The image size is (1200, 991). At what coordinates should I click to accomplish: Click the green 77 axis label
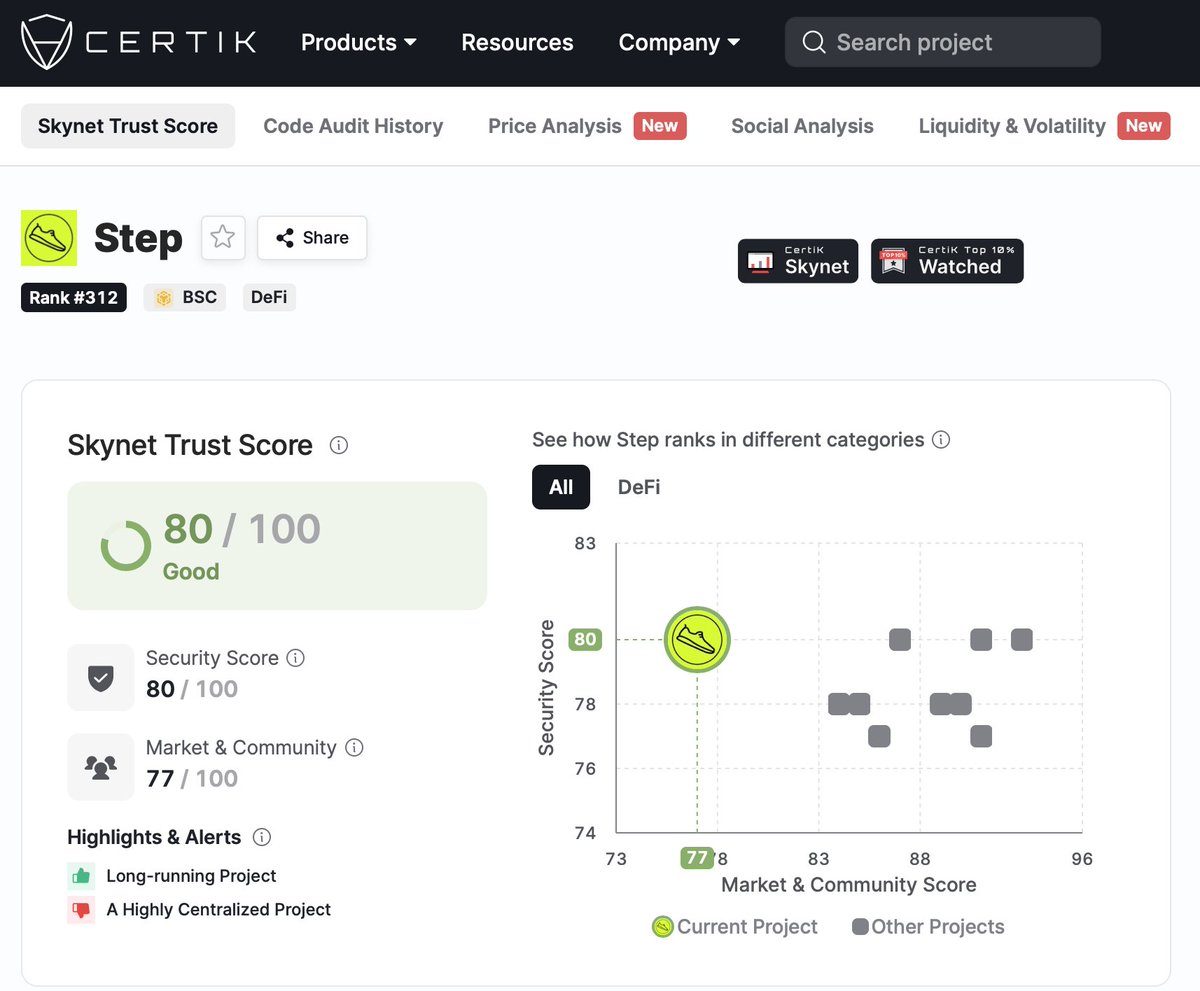697,858
